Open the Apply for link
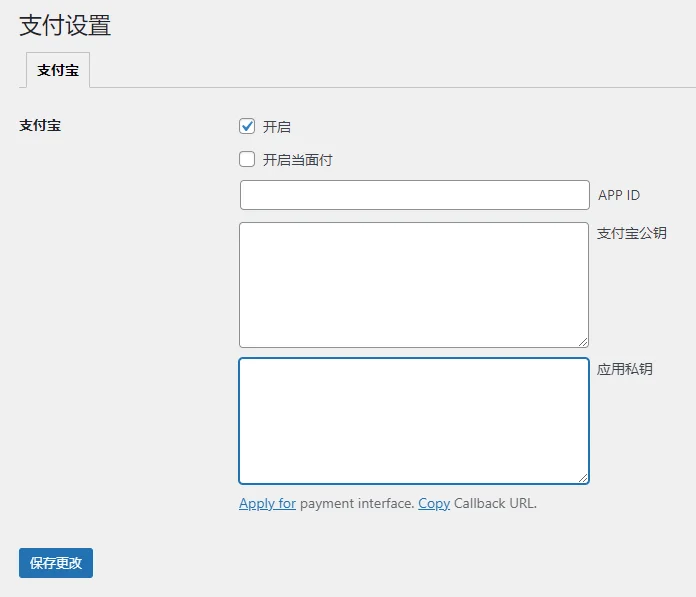Viewport: 696px width, 597px height. point(267,504)
